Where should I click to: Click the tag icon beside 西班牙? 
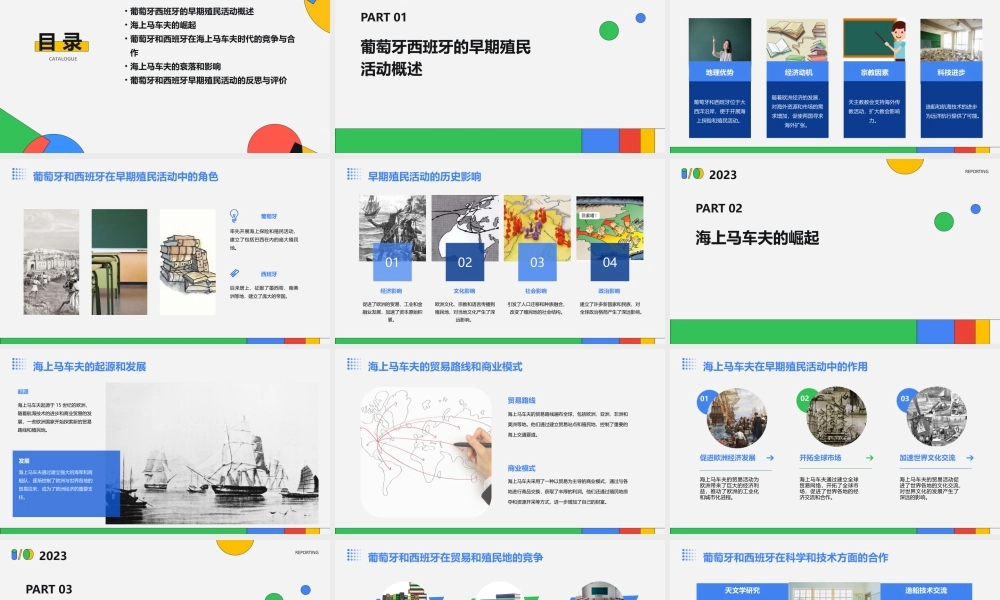coord(235,273)
